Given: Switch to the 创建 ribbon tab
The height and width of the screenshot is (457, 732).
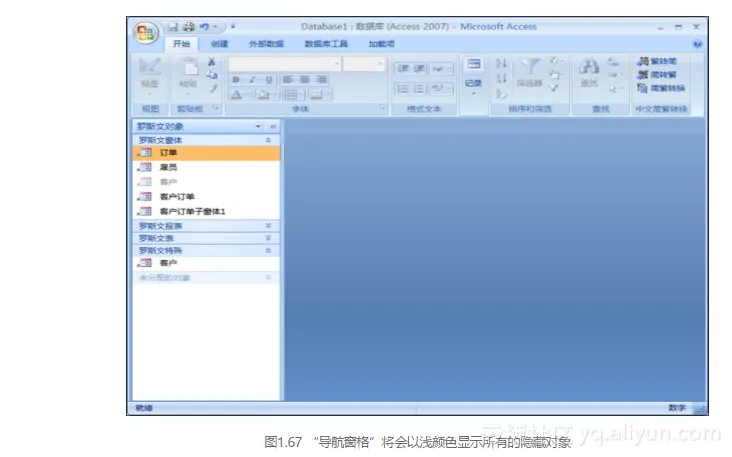Looking at the screenshot, I should click(219, 44).
